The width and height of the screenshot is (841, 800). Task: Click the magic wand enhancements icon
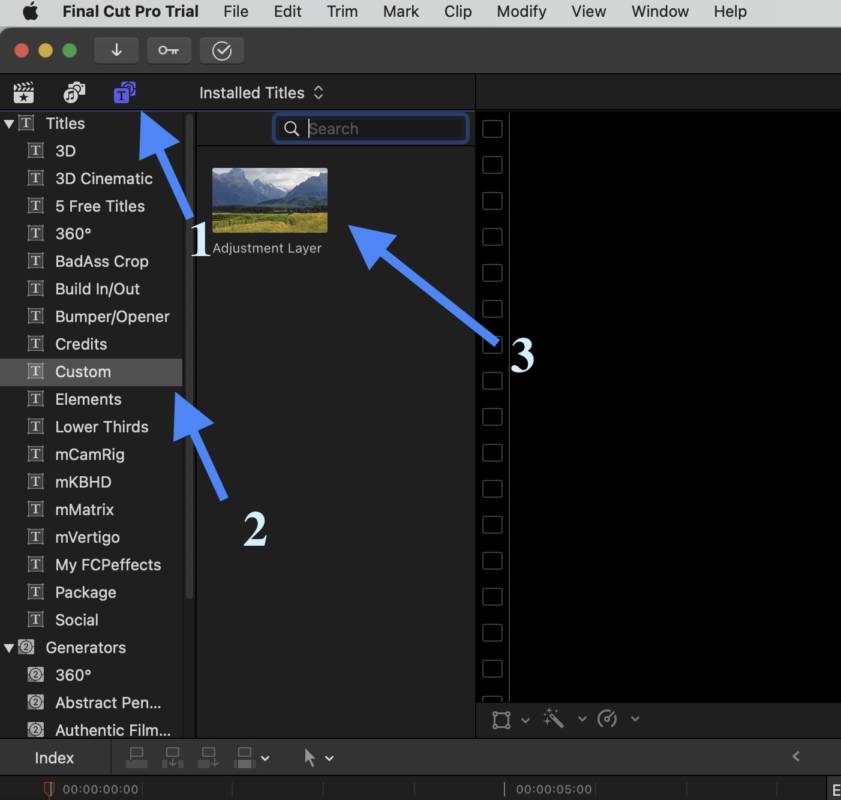tap(554, 718)
